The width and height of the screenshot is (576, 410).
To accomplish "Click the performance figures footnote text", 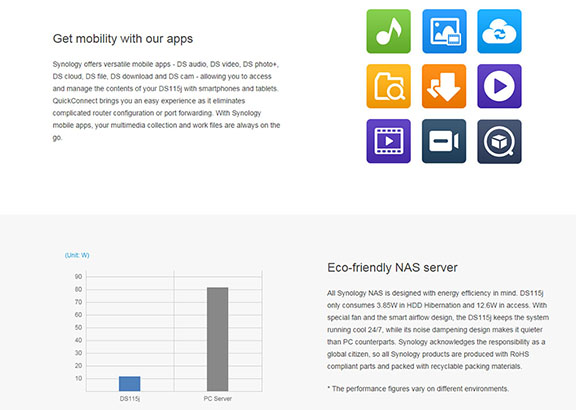I will click(x=418, y=389).
